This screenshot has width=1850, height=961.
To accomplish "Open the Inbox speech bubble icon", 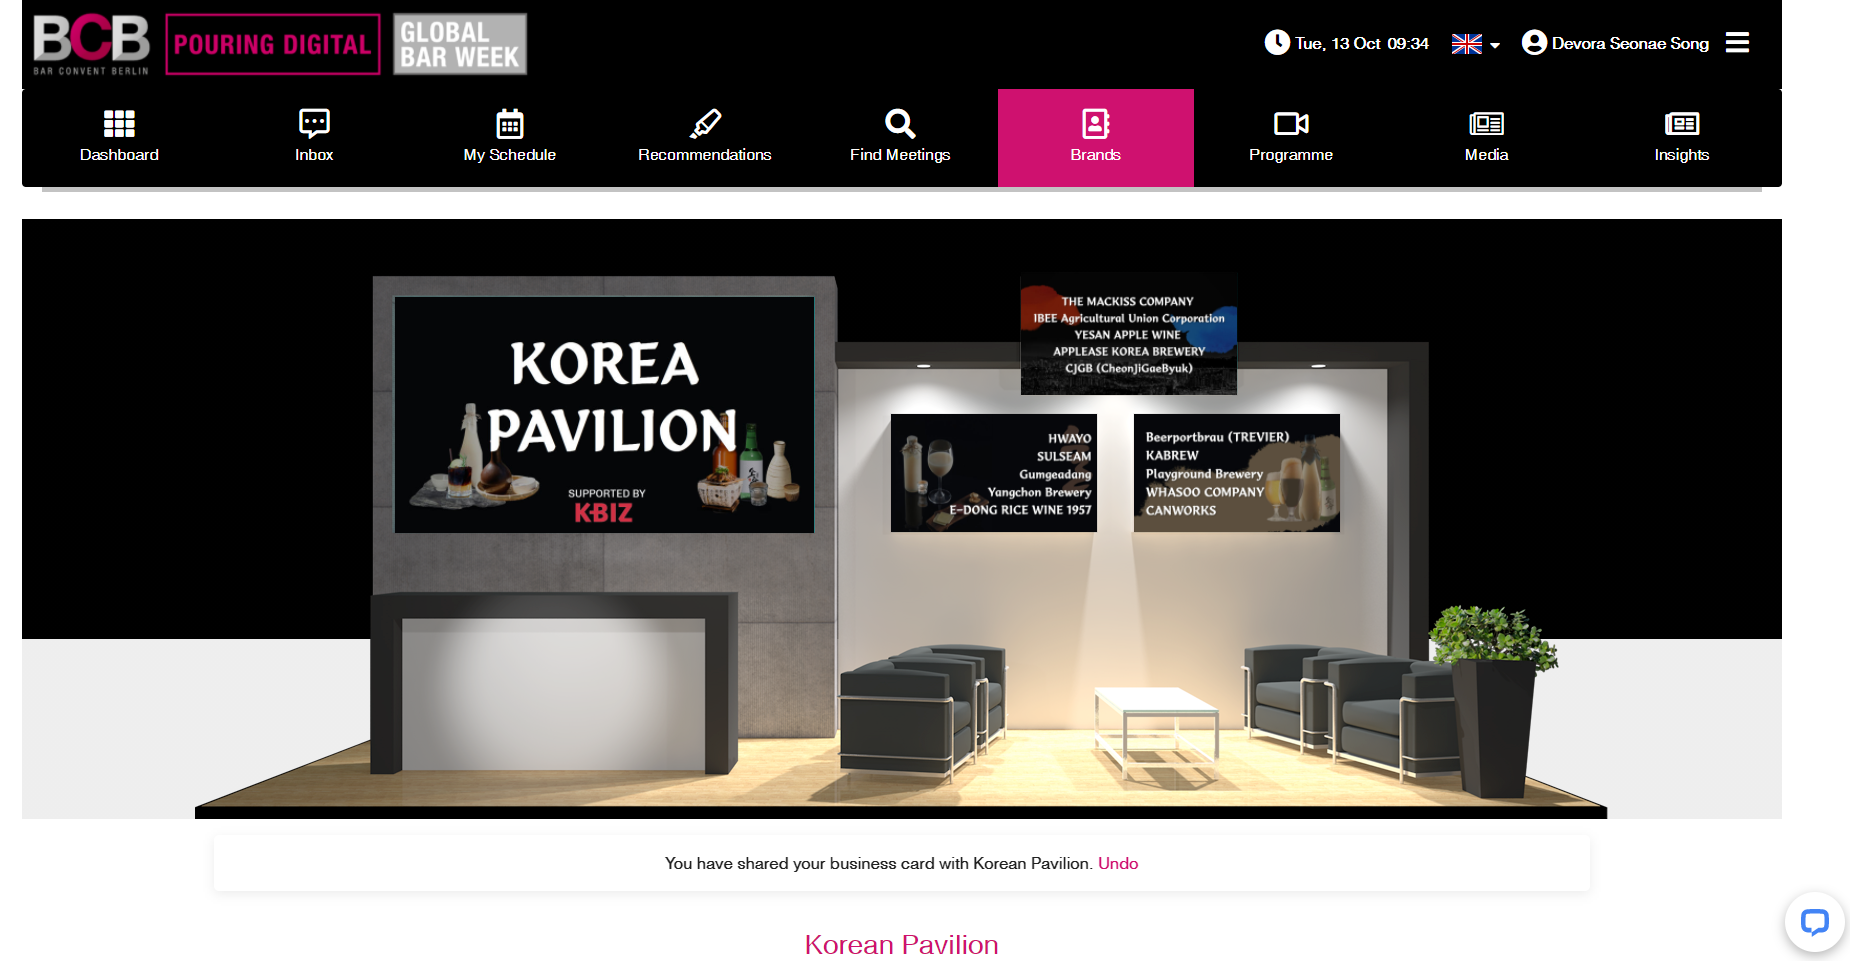I will (314, 123).
